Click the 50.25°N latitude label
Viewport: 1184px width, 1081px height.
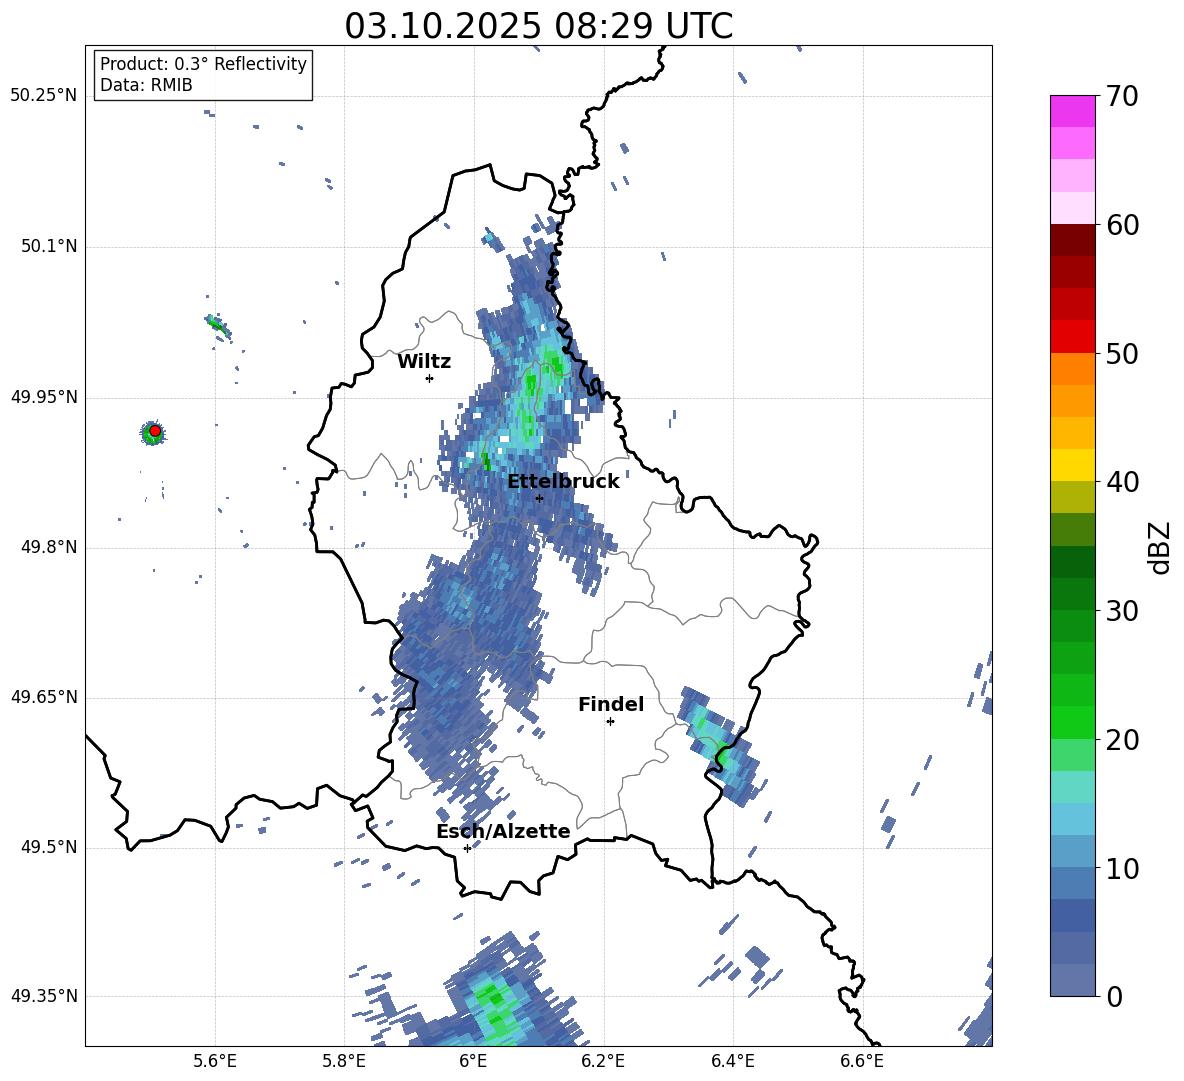[x=44, y=96]
